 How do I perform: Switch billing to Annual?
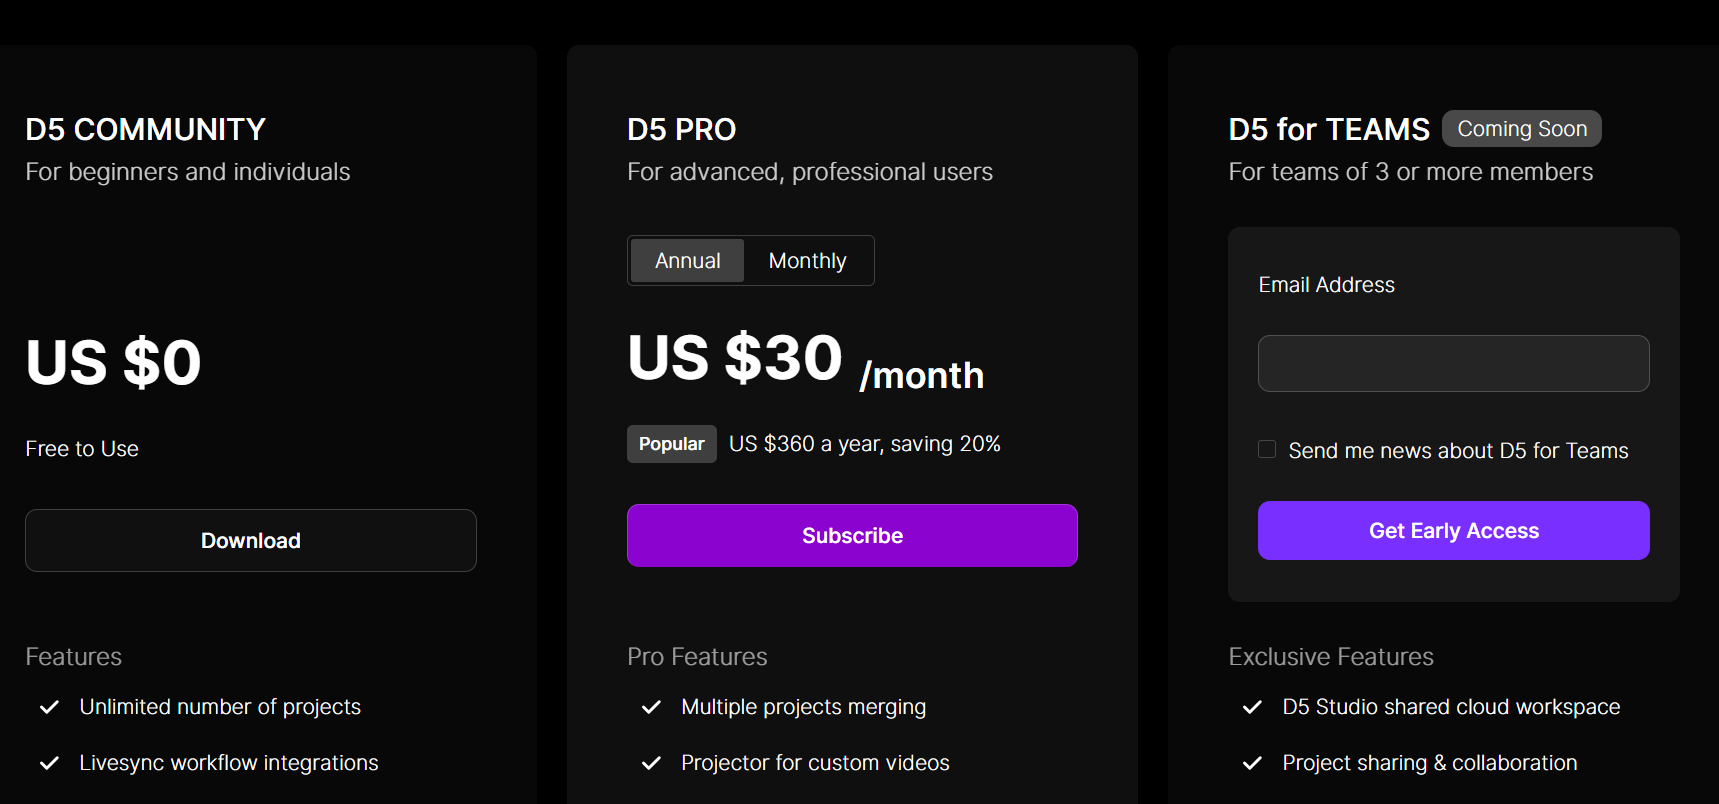pyautogui.click(x=687, y=261)
